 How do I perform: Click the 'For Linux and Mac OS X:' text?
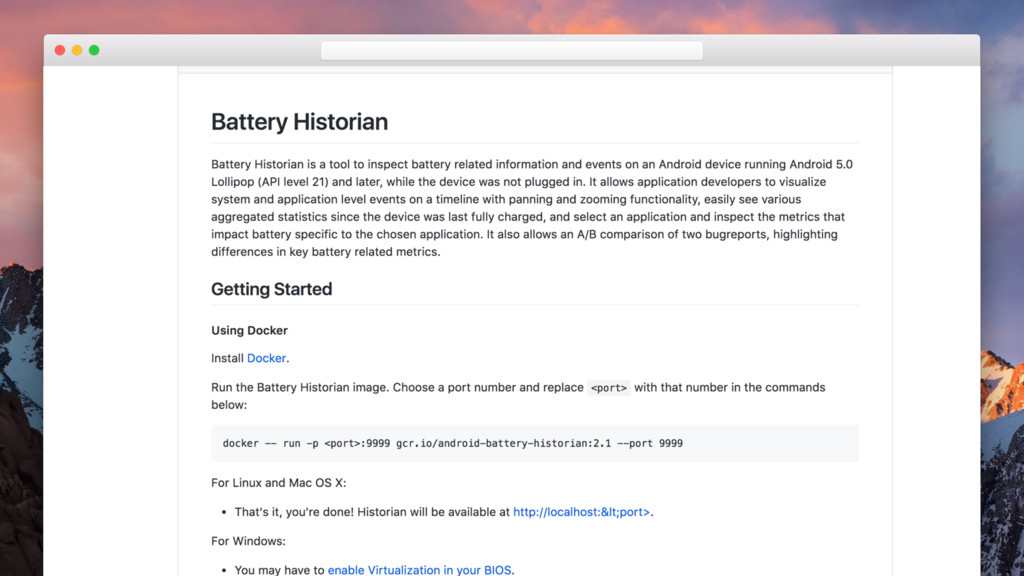(x=279, y=483)
